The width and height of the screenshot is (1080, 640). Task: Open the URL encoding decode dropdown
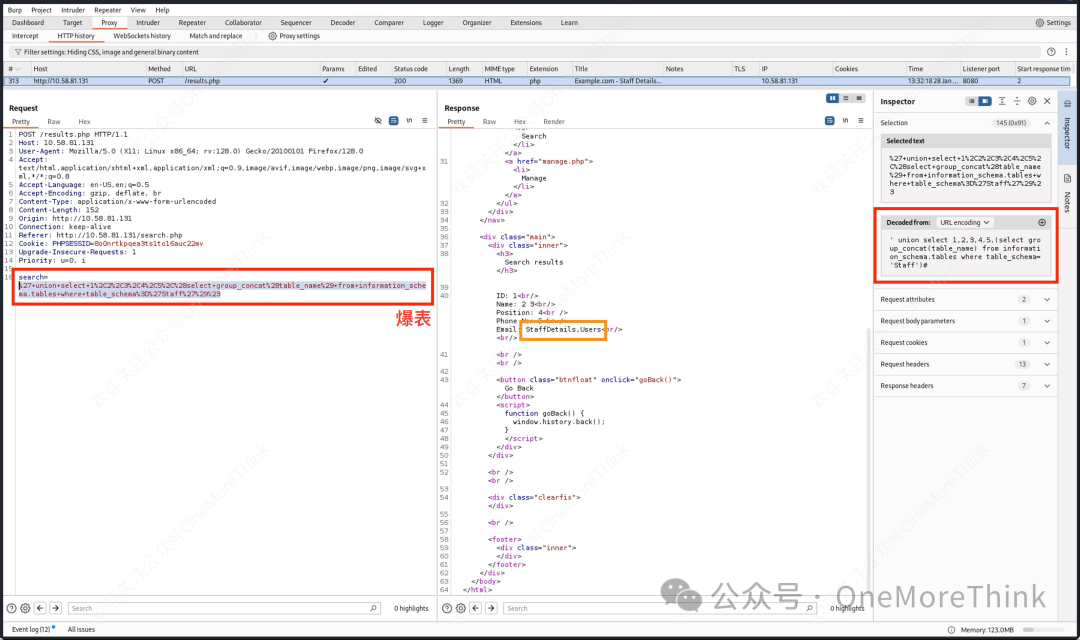(964, 223)
